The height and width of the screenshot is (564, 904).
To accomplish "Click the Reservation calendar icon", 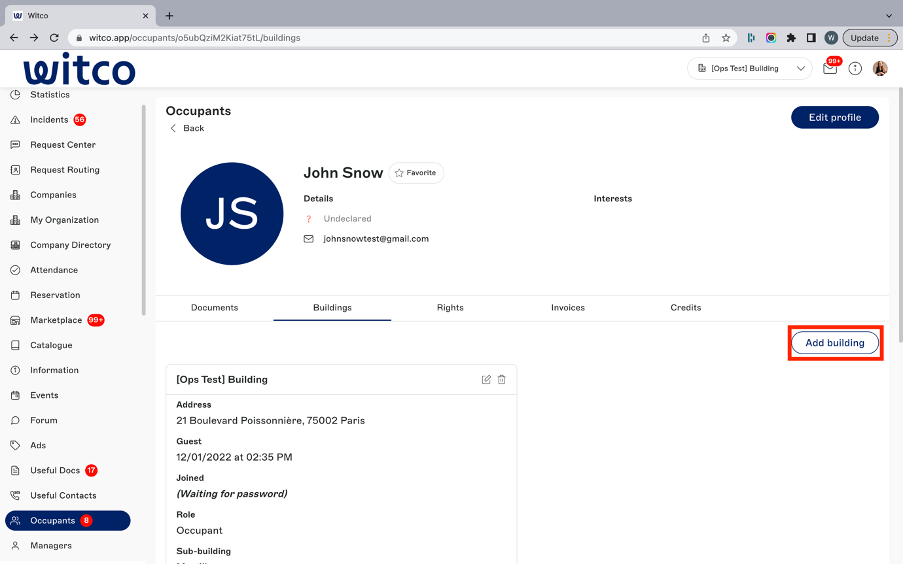I will [16, 295].
